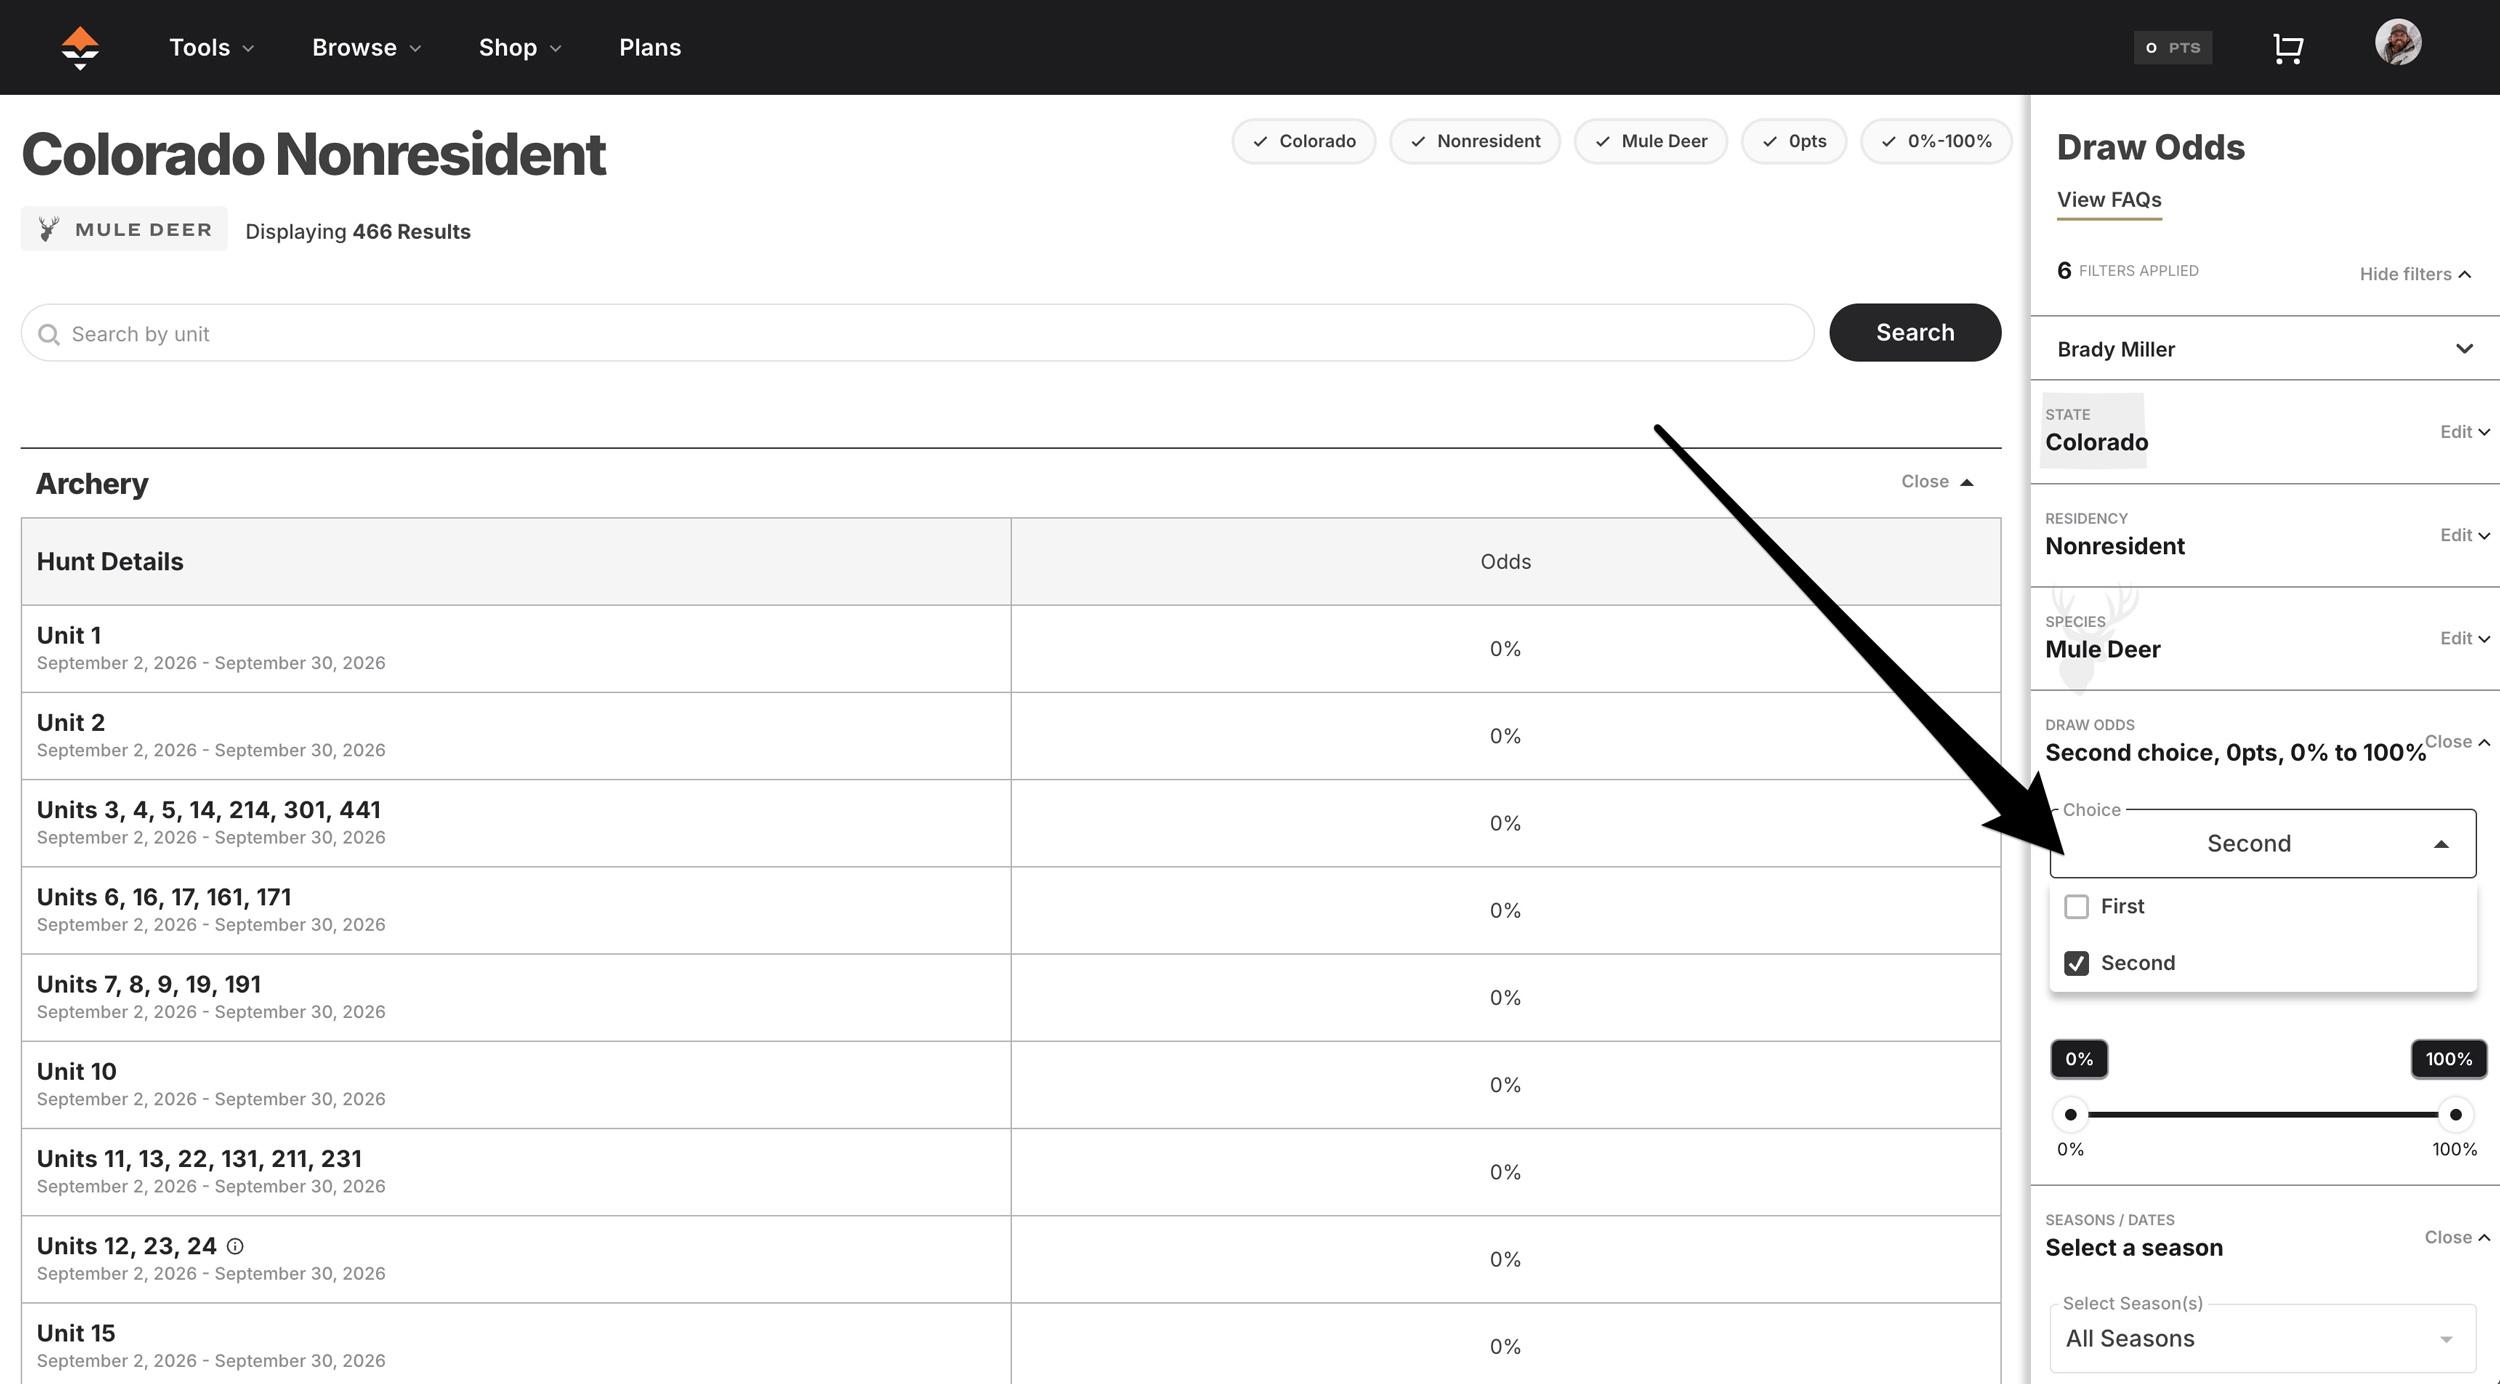2500x1384 pixels.
Task: Remove the Mule Deer filter chip
Action: tap(1650, 141)
